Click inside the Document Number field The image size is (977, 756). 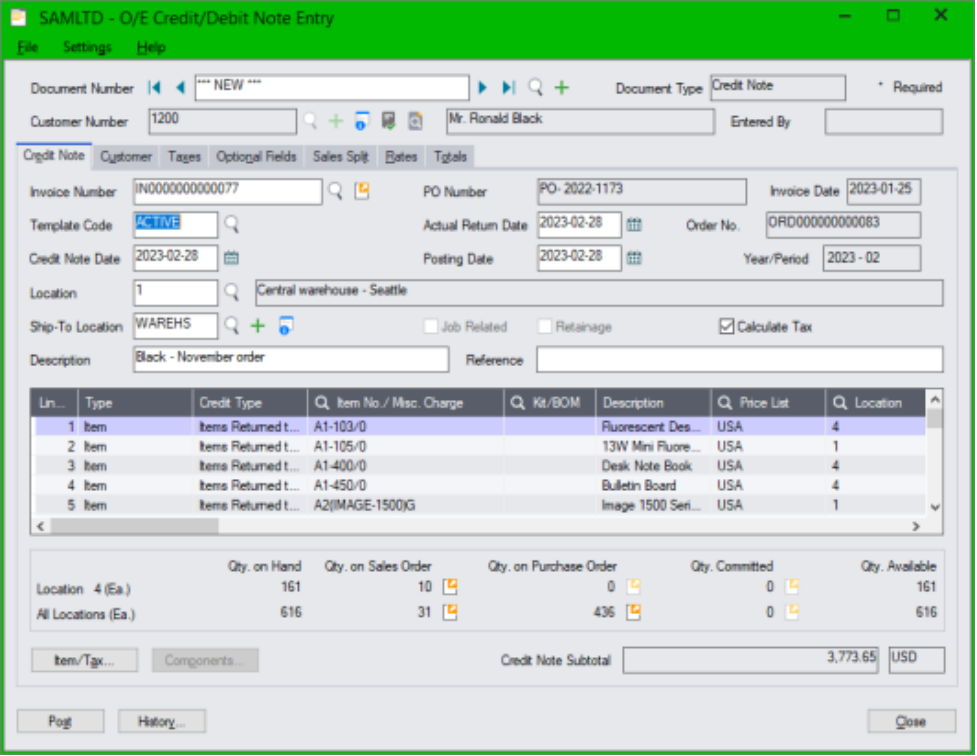pyautogui.click(x=331, y=88)
